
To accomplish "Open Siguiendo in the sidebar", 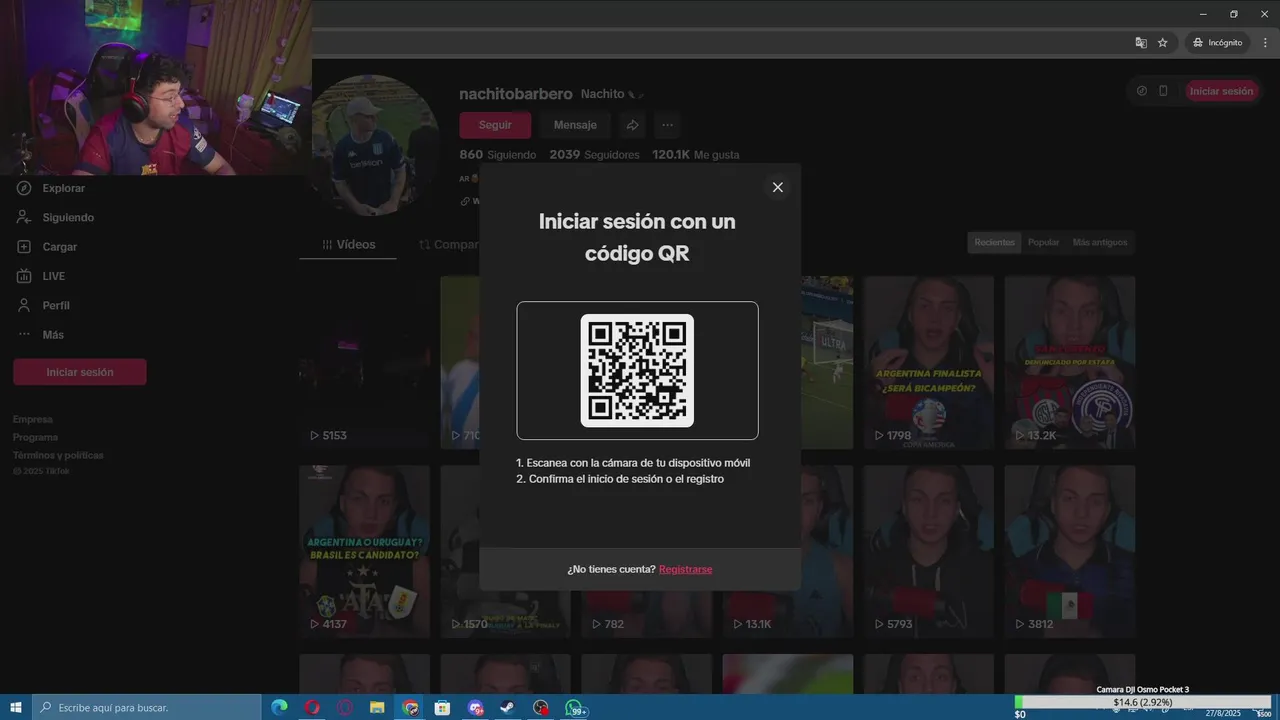I will [x=68, y=217].
